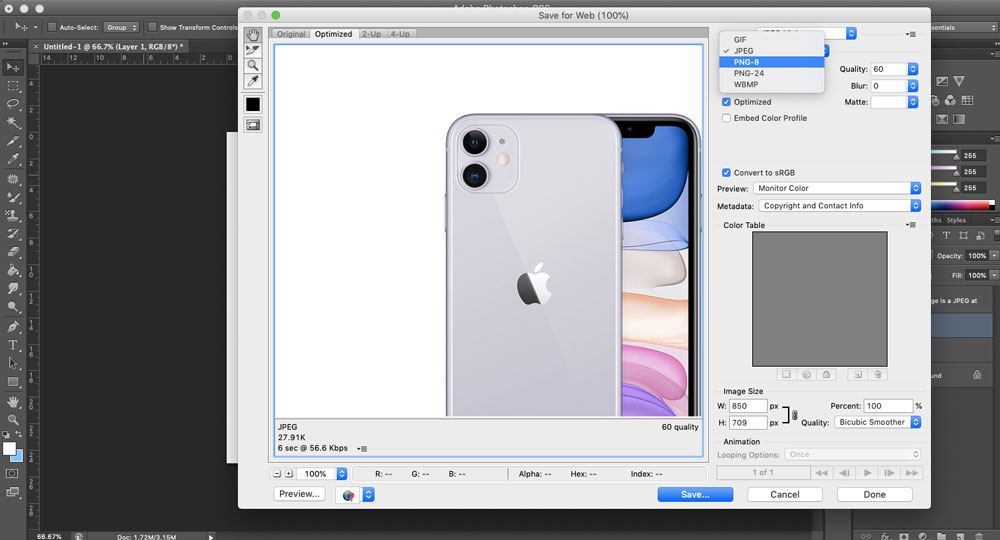This screenshot has width=1000, height=540.
Task: Open the browser preview selection dropdown arrow
Action: (368, 495)
